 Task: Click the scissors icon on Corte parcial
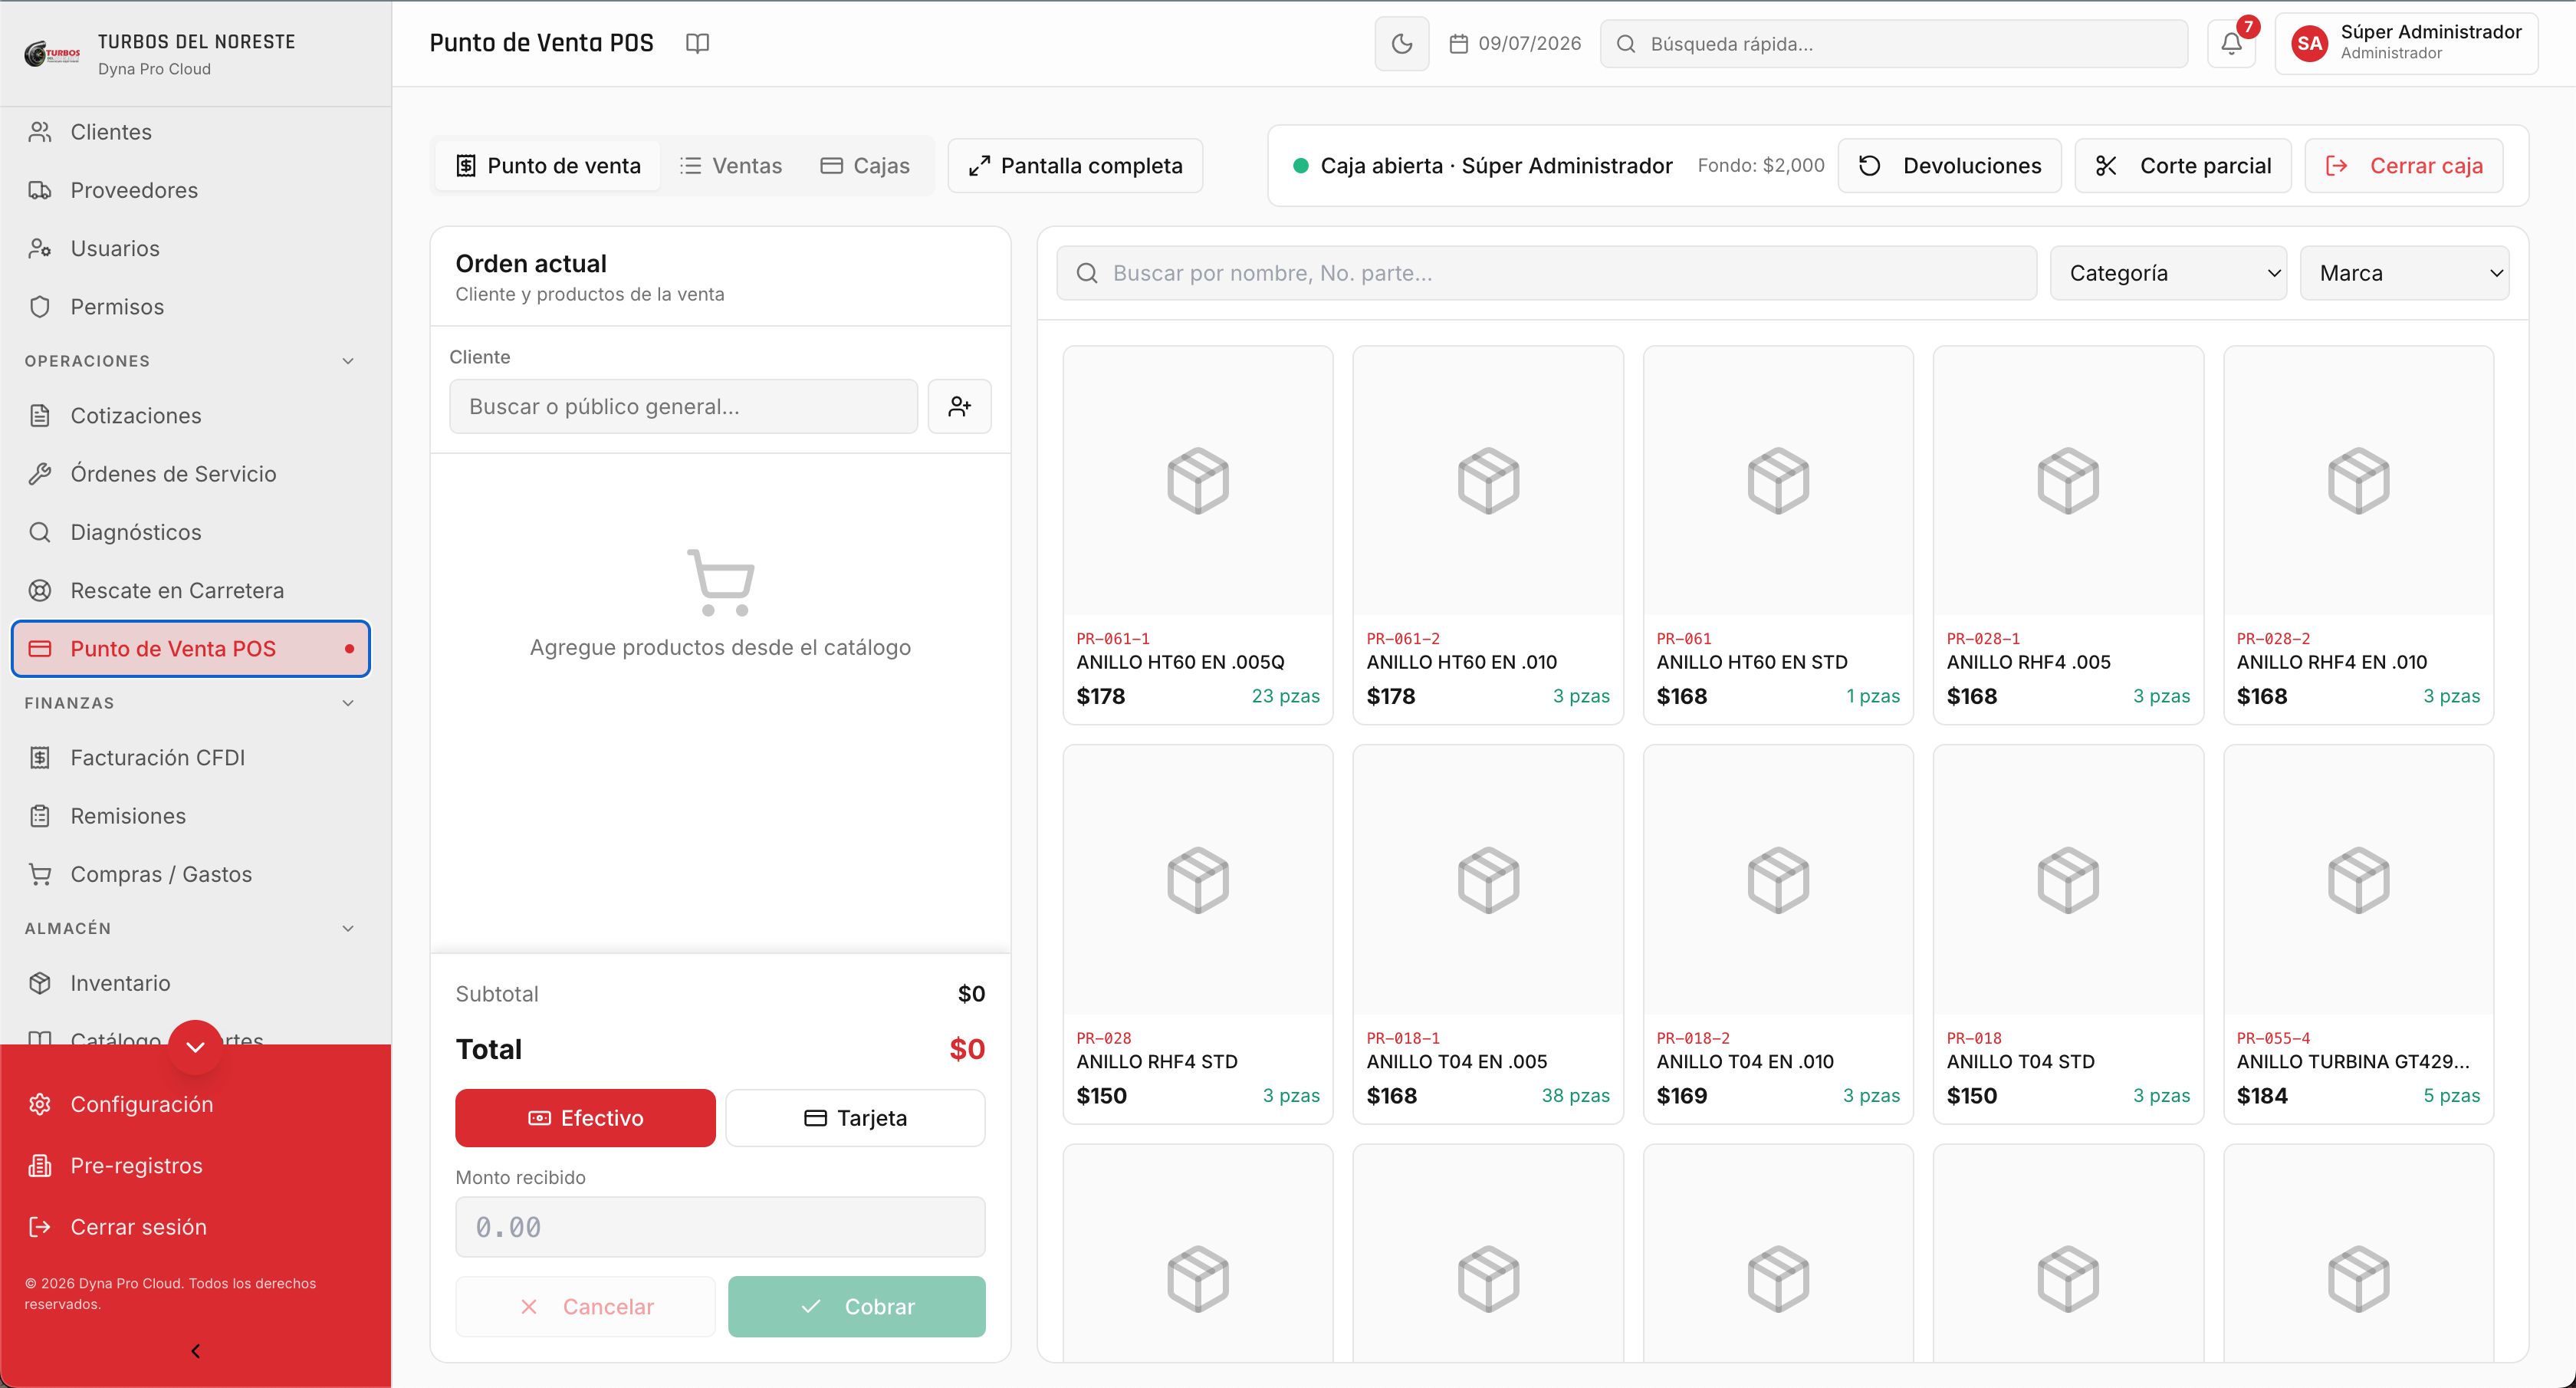pyautogui.click(x=2106, y=166)
